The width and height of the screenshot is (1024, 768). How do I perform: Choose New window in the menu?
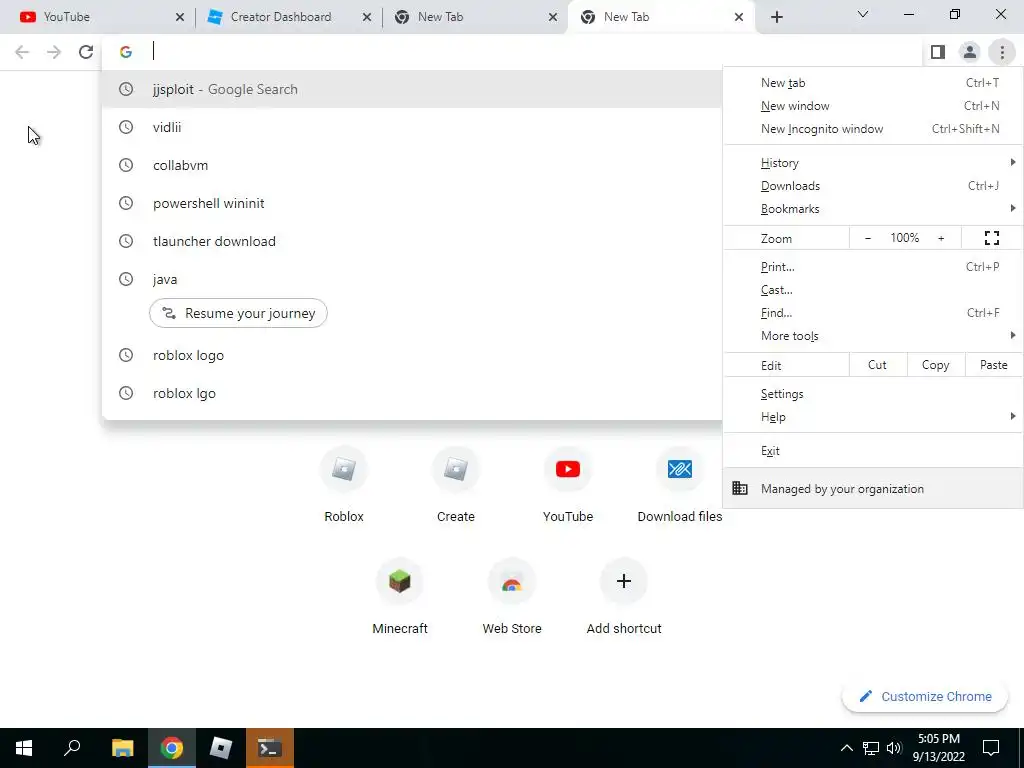tap(873, 106)
